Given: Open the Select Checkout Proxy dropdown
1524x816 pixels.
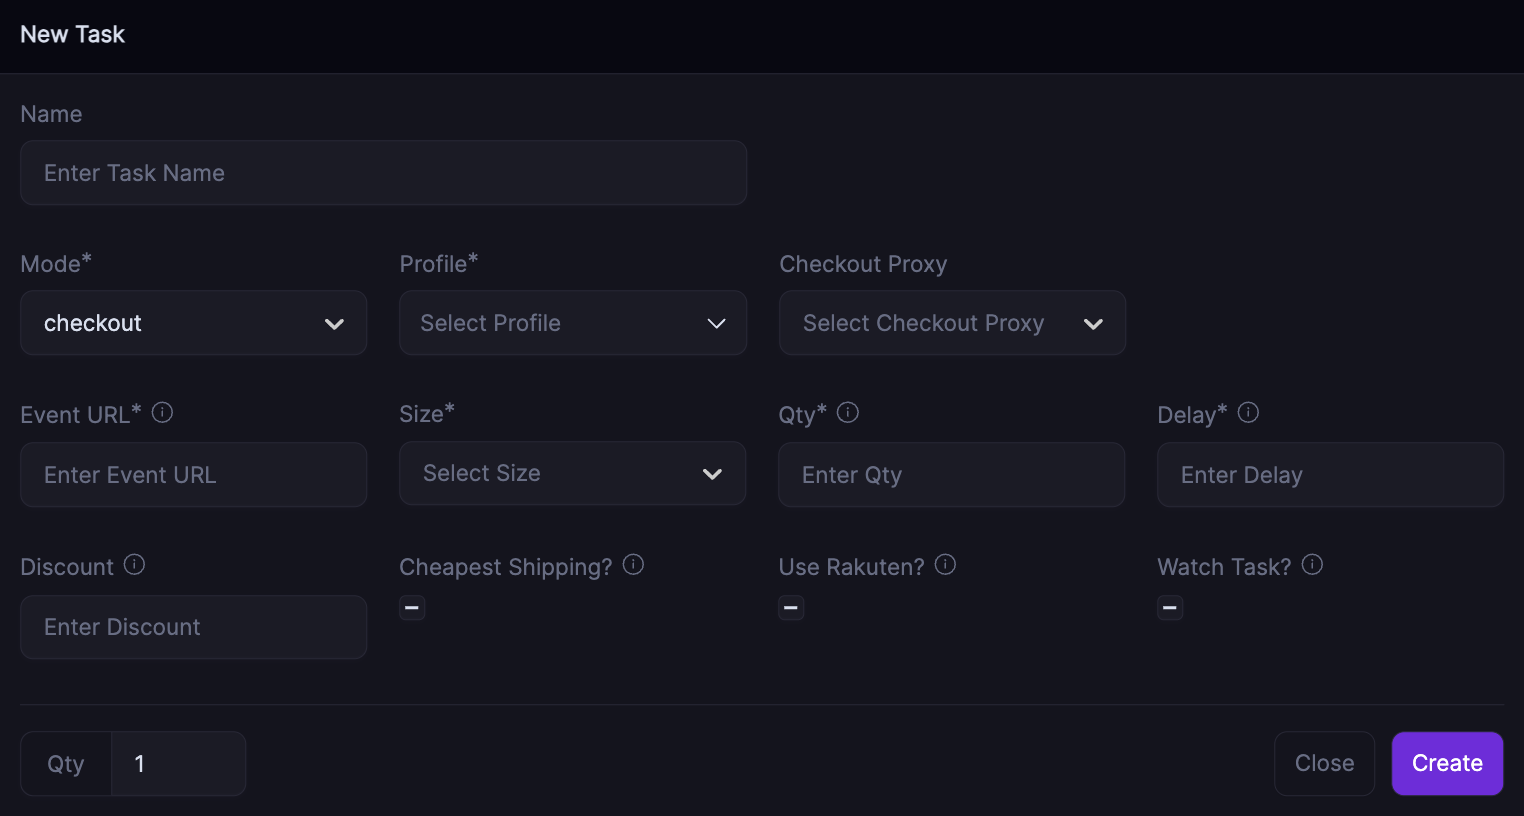Looking at the screenshot, I should pos(951,323).
